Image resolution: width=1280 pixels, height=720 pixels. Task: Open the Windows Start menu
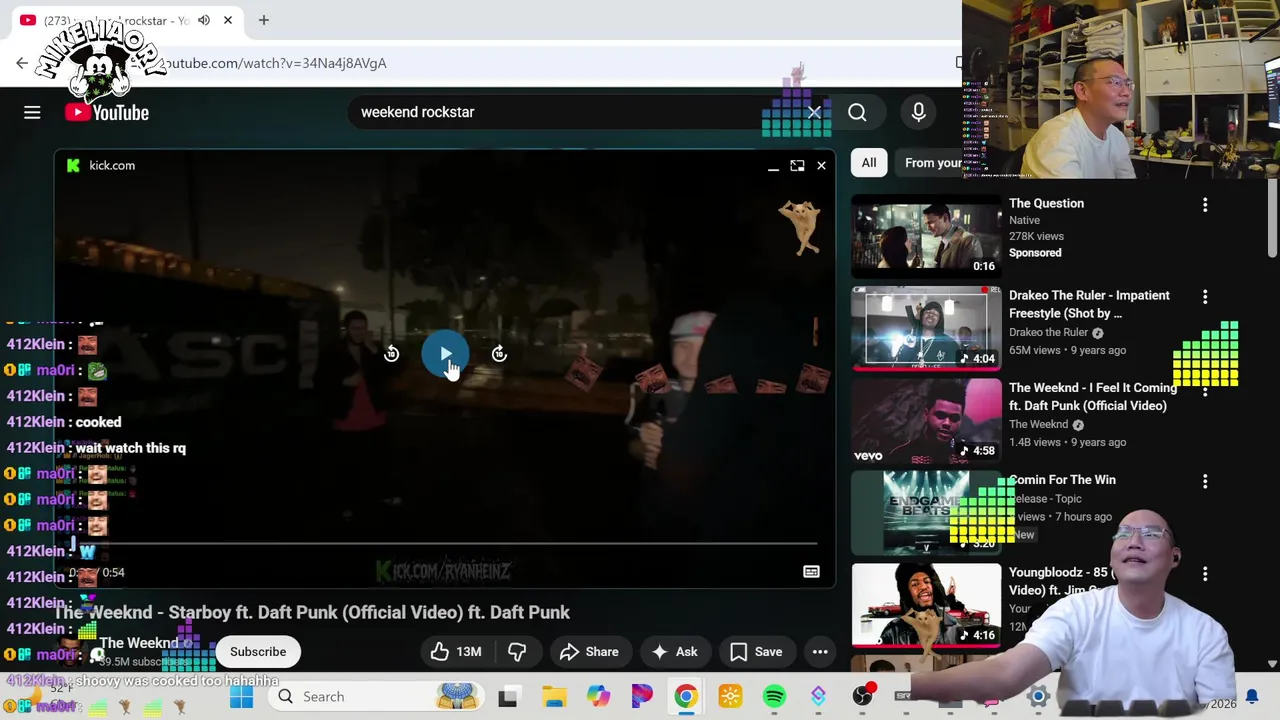241,697
